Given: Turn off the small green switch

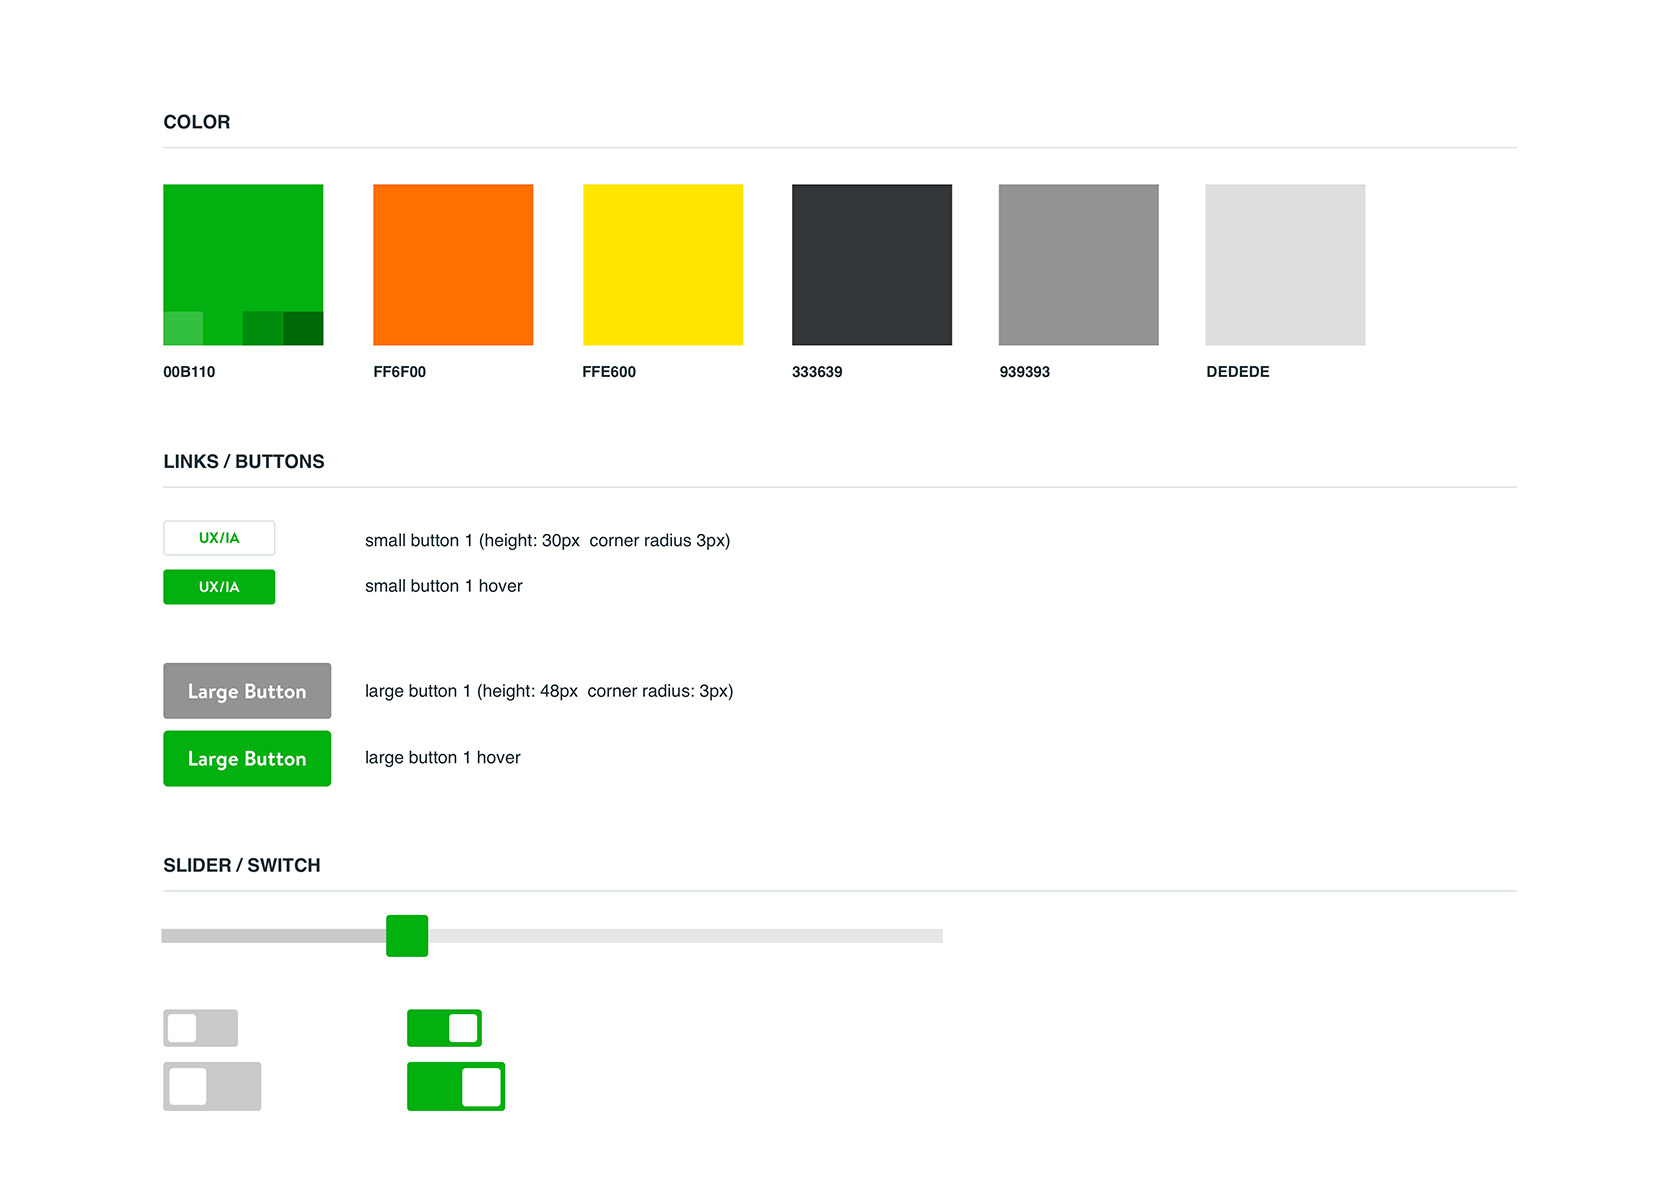Looking at the screenshot, I should tap(445, 1028).
